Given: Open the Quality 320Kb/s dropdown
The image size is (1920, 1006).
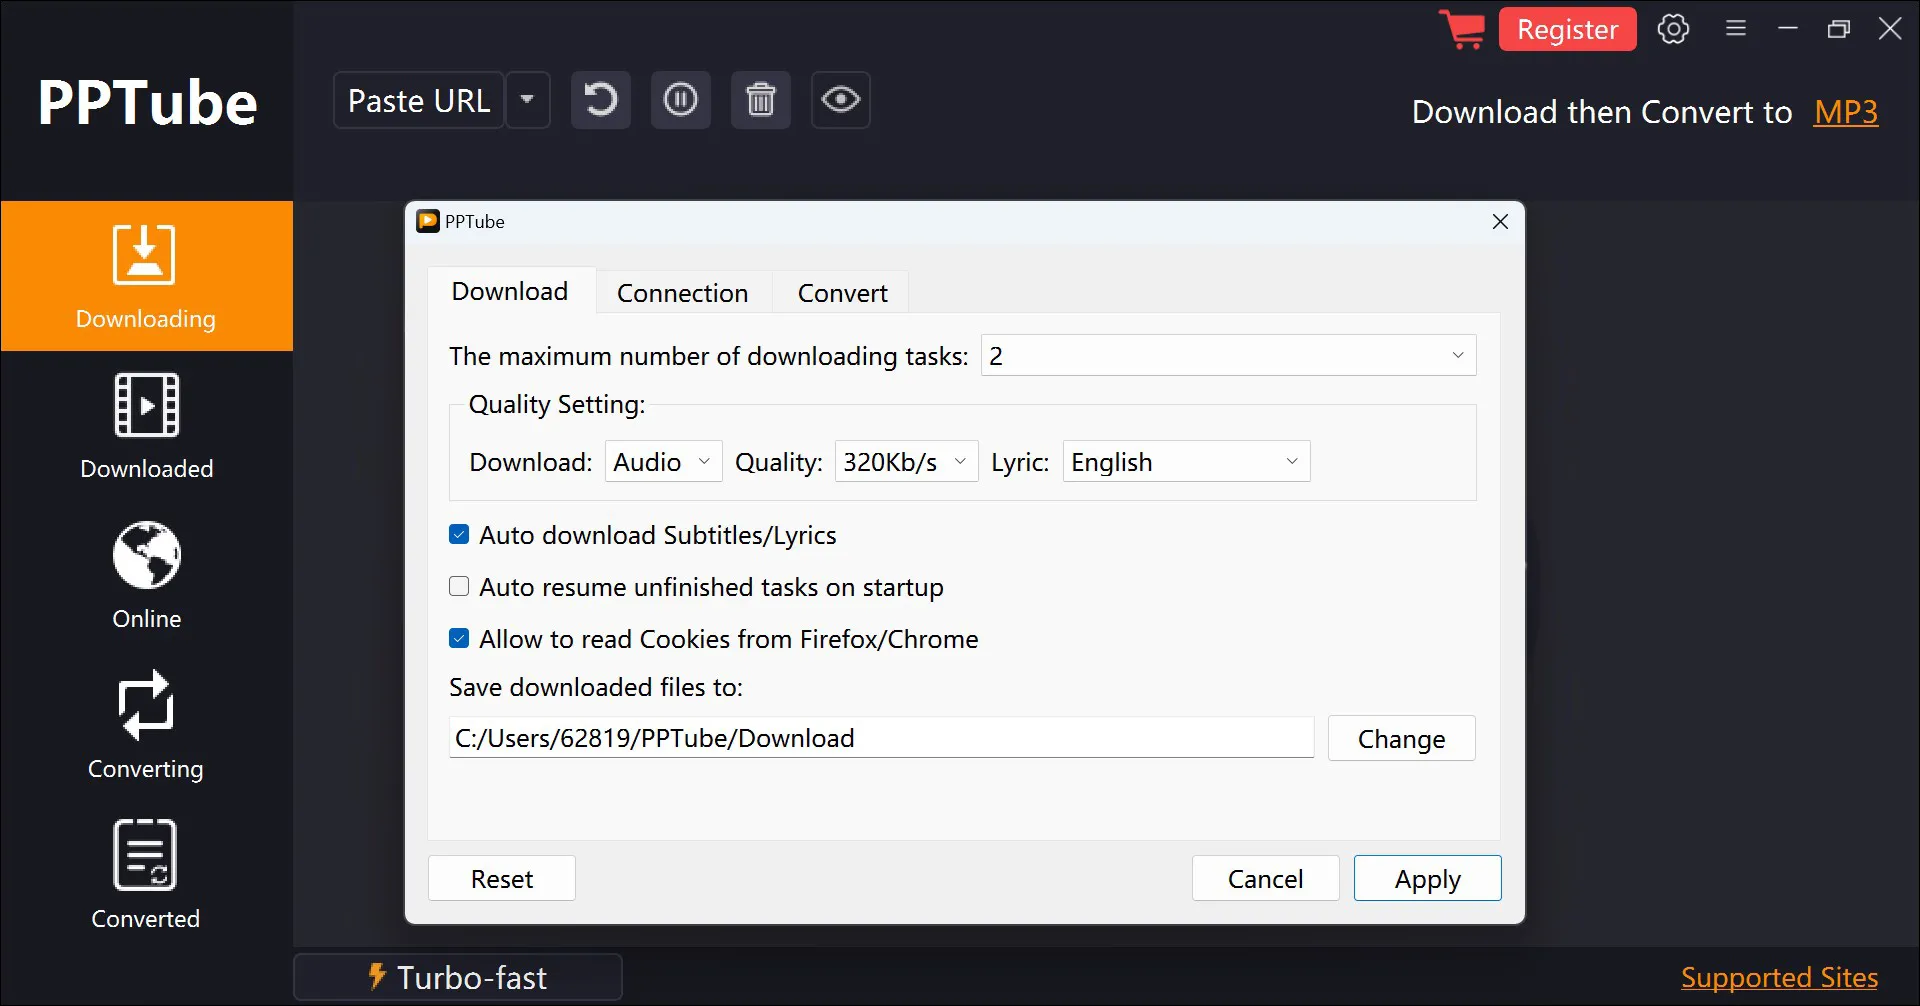Looking at the screenshot, I should click(906, 462).
